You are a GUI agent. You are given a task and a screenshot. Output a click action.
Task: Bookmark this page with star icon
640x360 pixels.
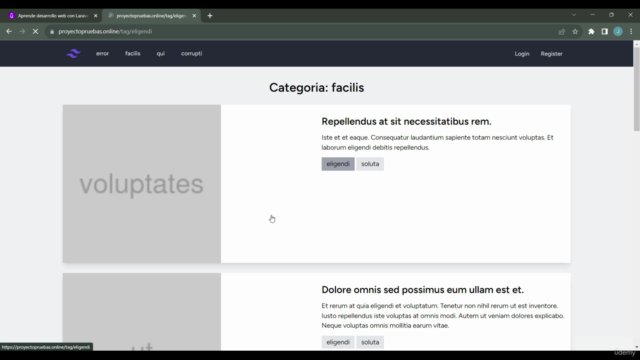575,31
